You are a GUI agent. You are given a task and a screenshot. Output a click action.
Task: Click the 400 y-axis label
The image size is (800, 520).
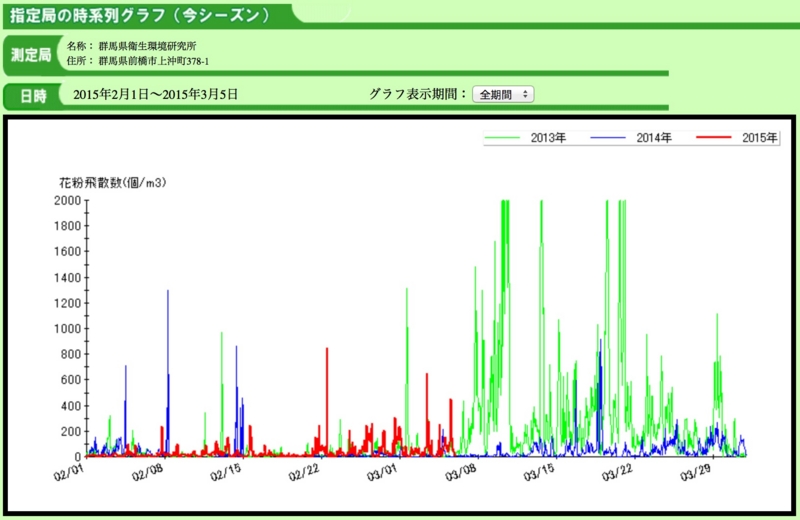(x=71, y=406)
